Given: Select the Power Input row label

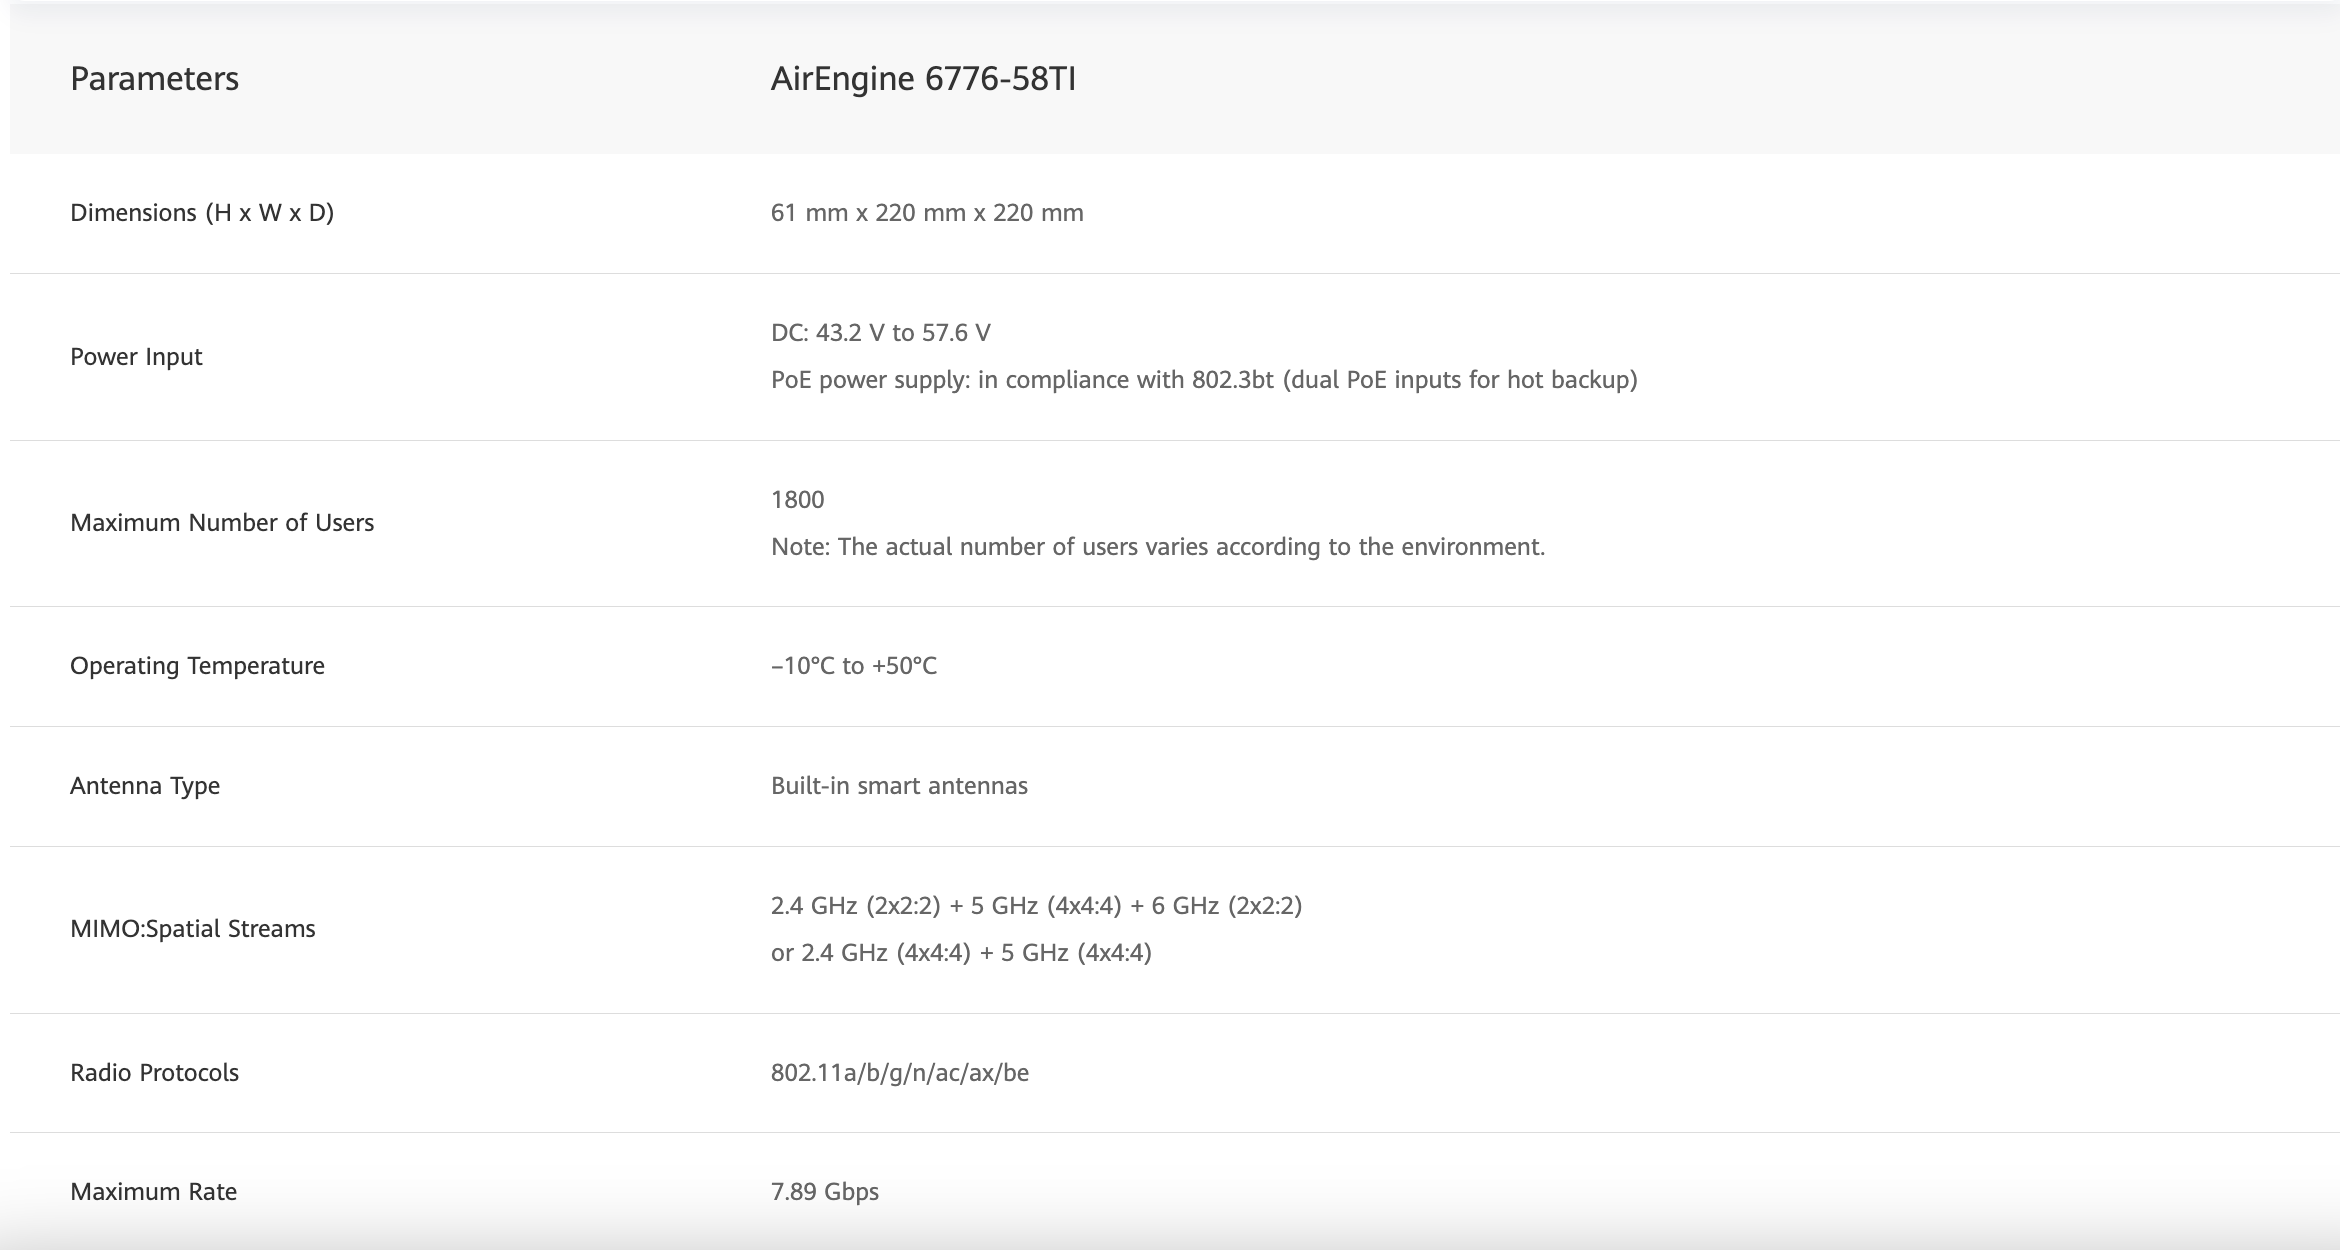Looking at the screenshot, I should 136,357.
